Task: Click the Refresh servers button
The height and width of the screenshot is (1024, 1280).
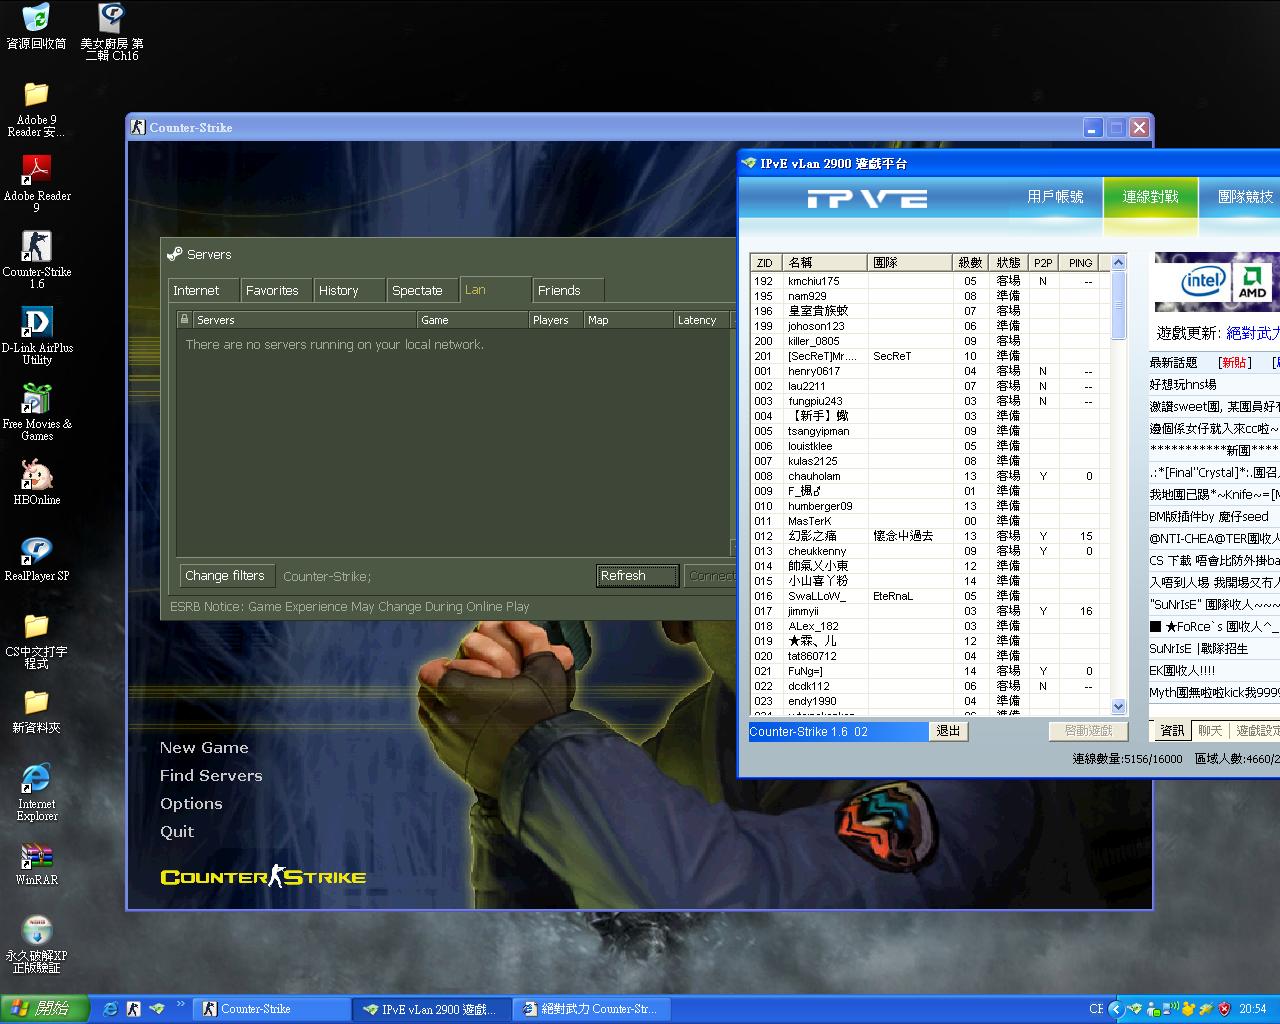Action: [x=637, y=576]
